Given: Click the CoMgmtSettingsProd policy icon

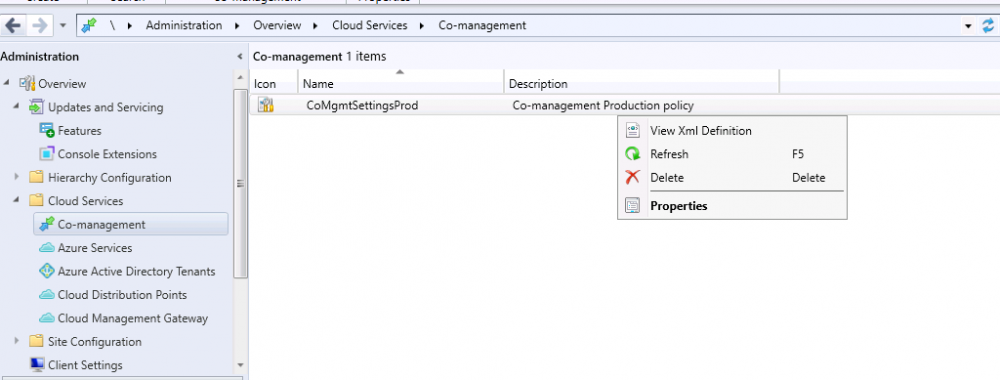Looking at the screenshot, I should point(265,105).
